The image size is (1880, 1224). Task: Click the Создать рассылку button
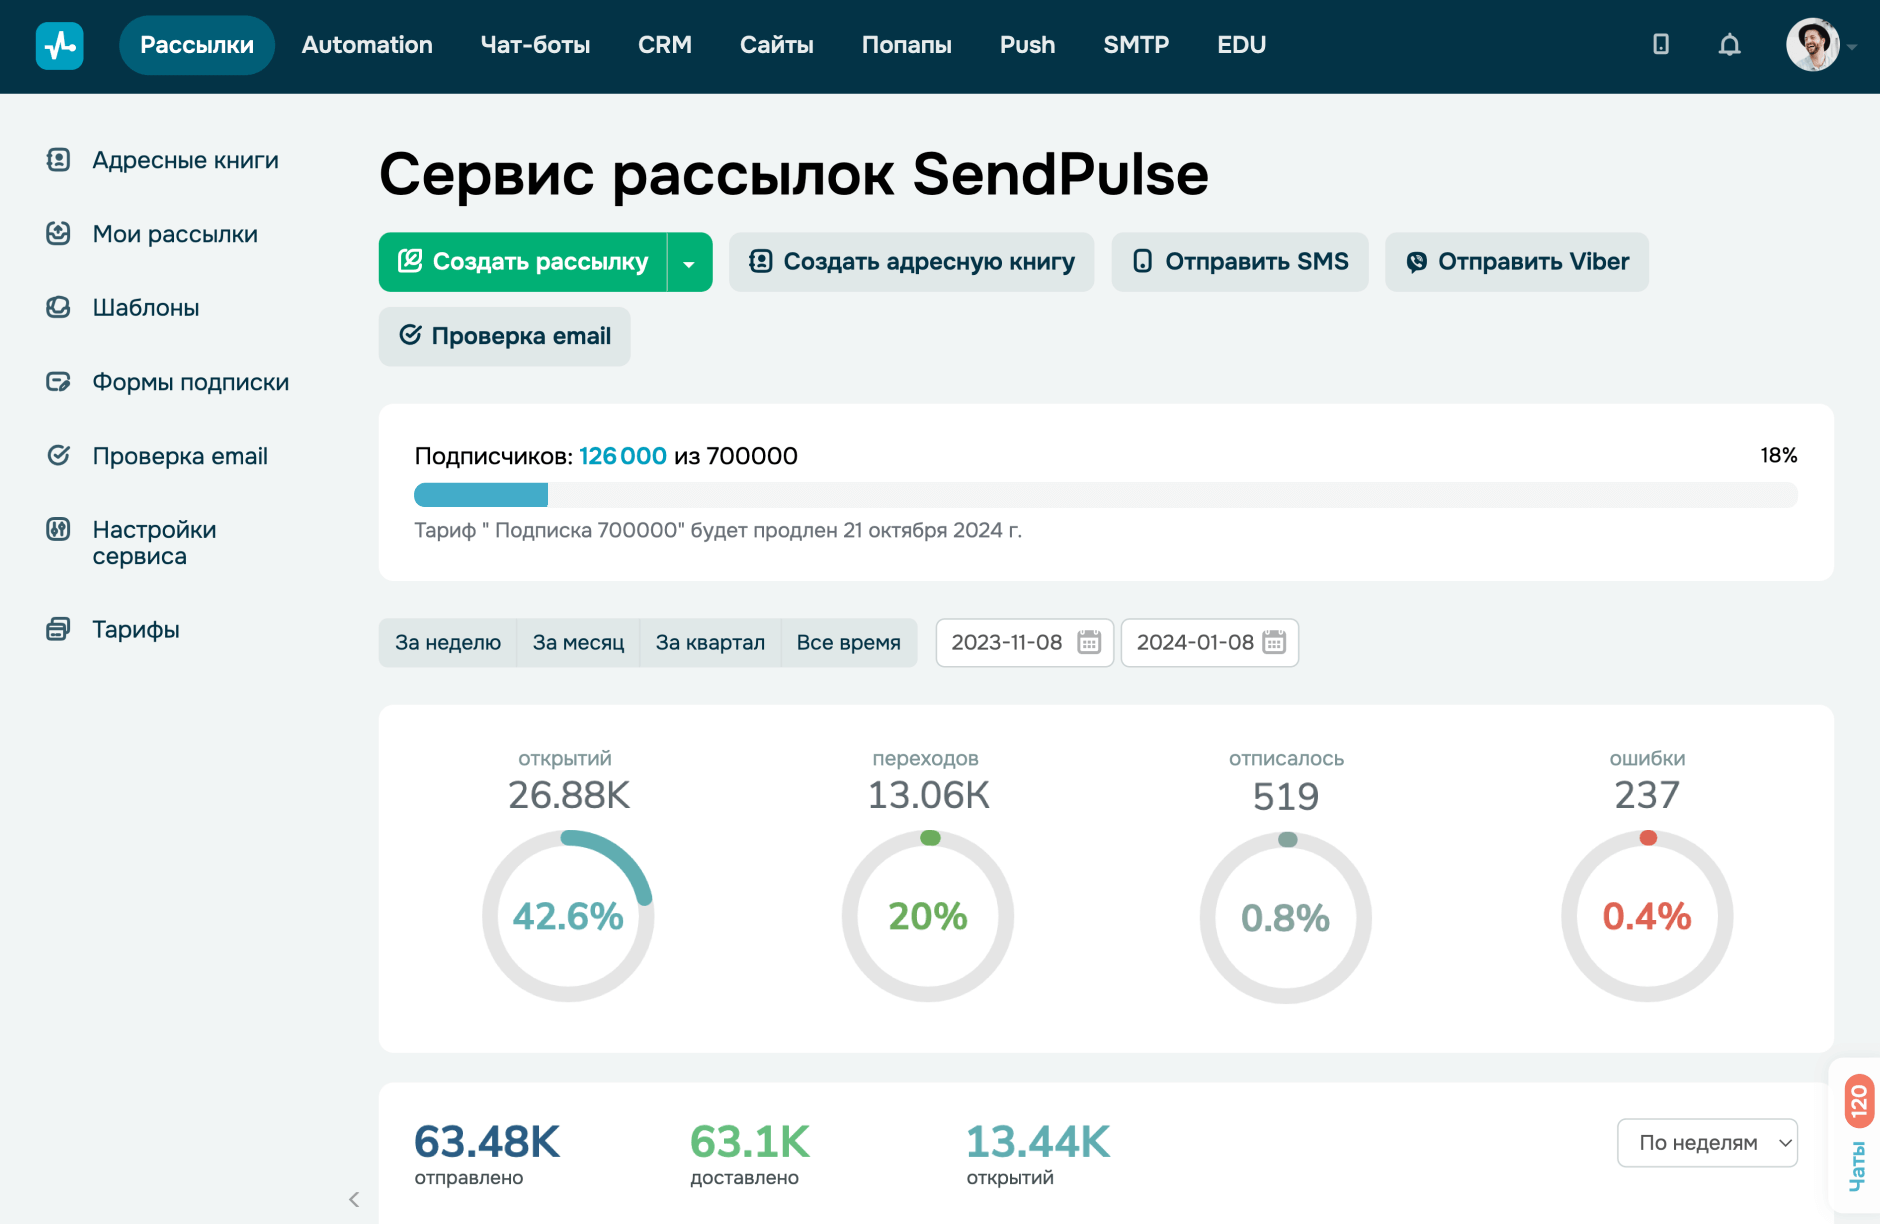[x=523, y=263]
